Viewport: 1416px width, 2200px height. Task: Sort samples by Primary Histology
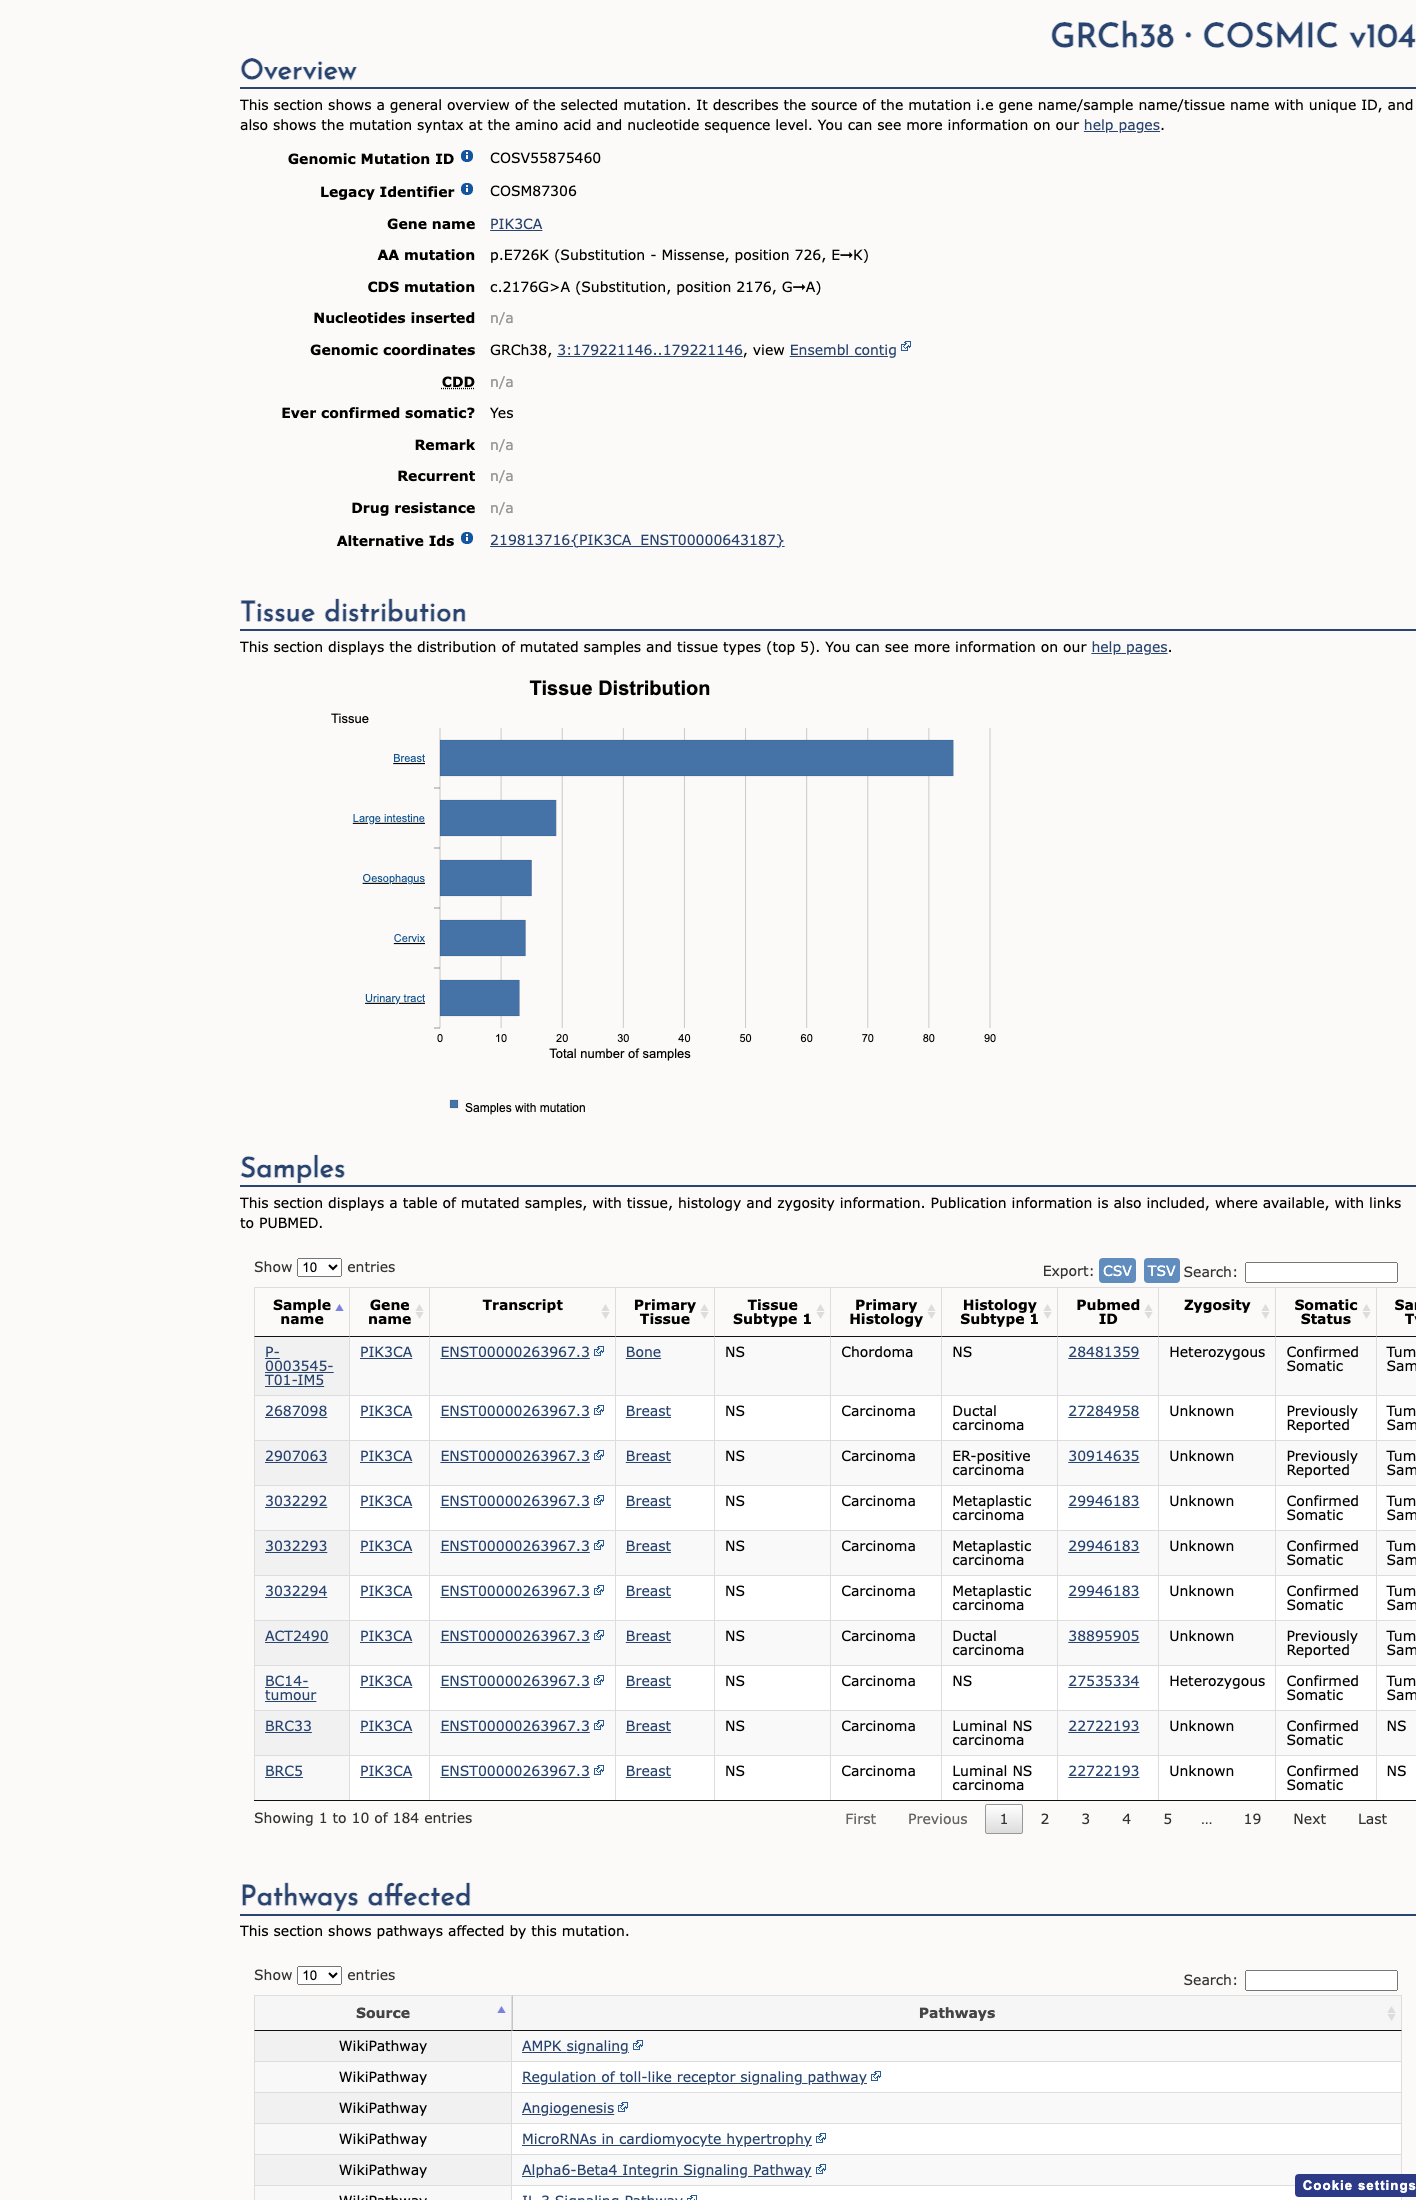click(886, 1312)
